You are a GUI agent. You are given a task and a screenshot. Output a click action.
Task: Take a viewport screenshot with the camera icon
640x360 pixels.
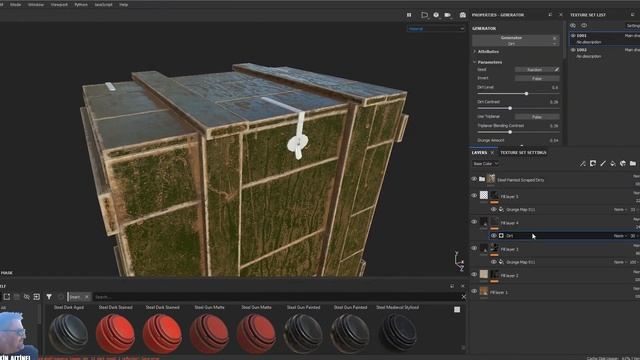pyautogui.click(x=462, y=15)
